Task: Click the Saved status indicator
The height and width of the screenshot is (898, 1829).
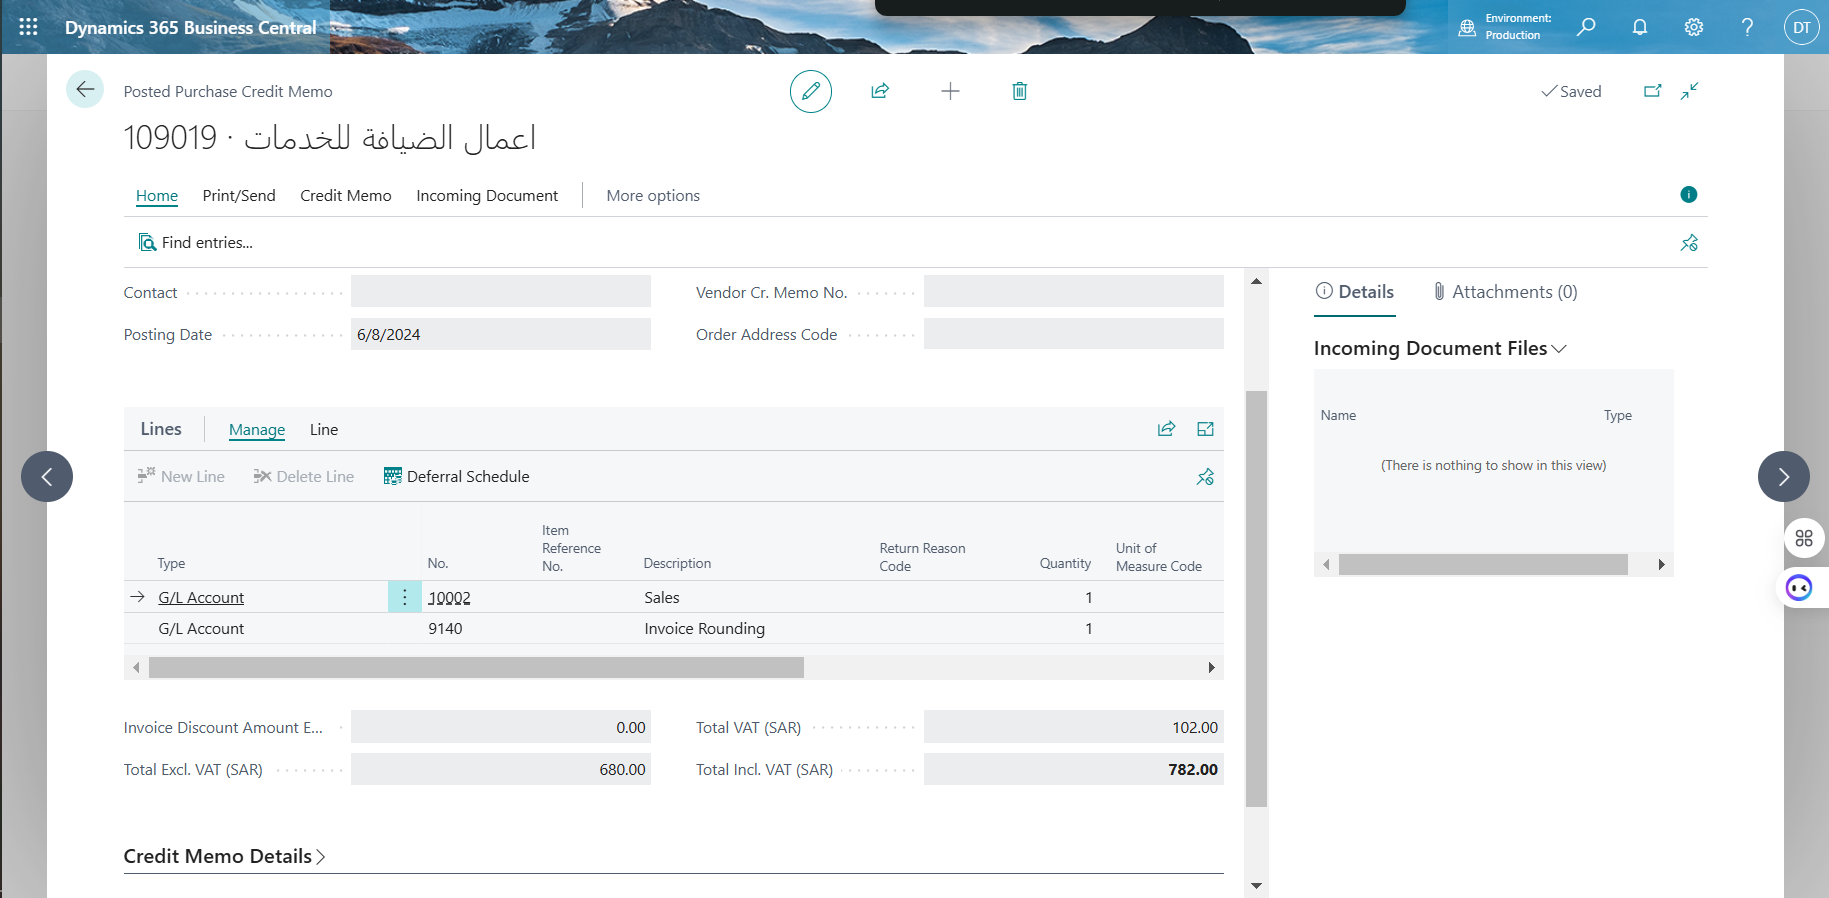Action: 1571,91
